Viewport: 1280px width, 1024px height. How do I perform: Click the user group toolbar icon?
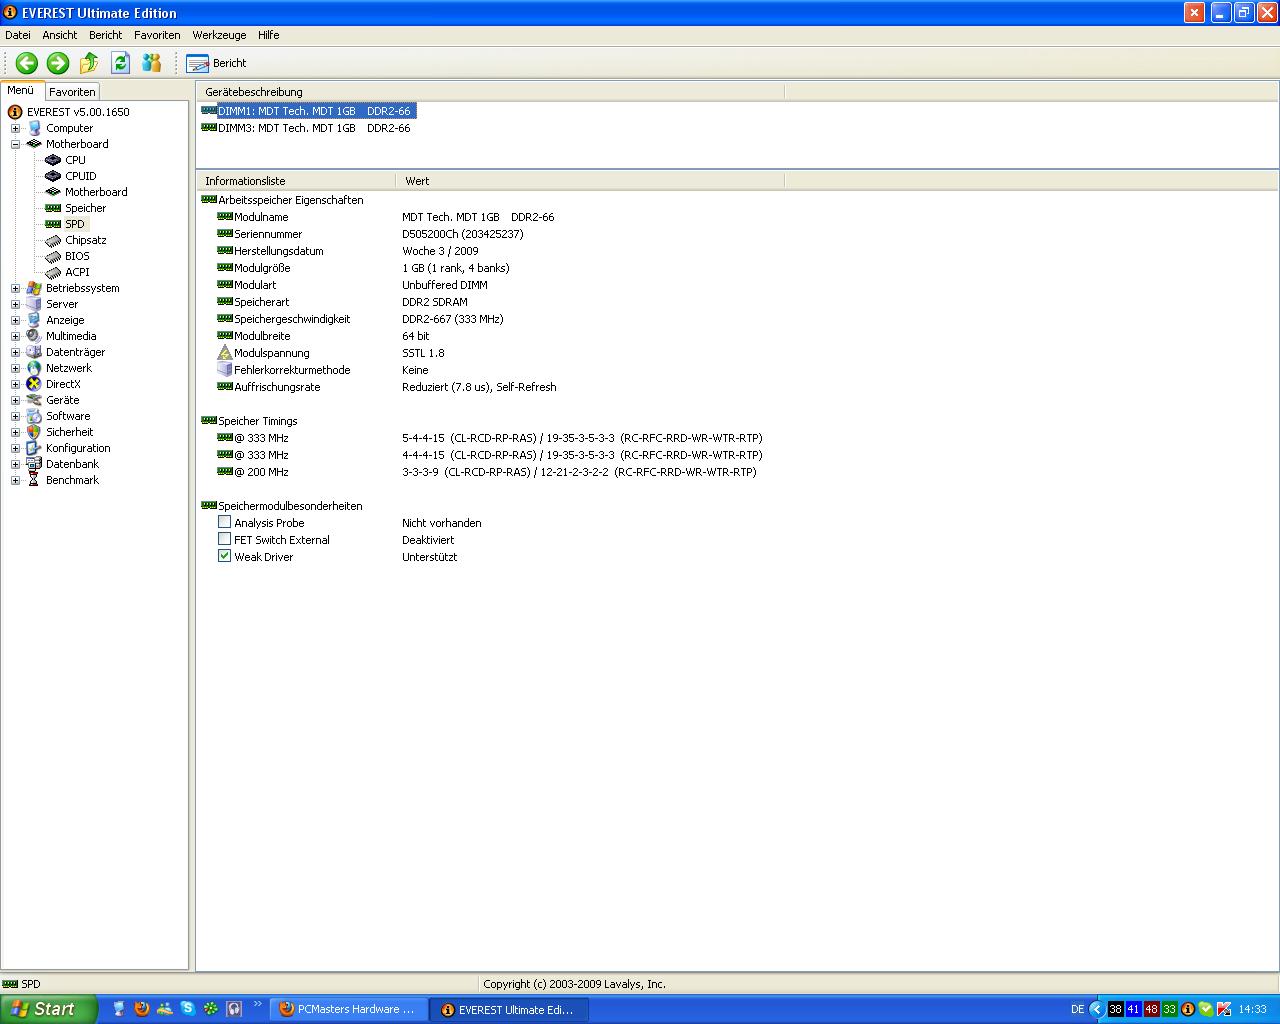[x=152, y=63]
